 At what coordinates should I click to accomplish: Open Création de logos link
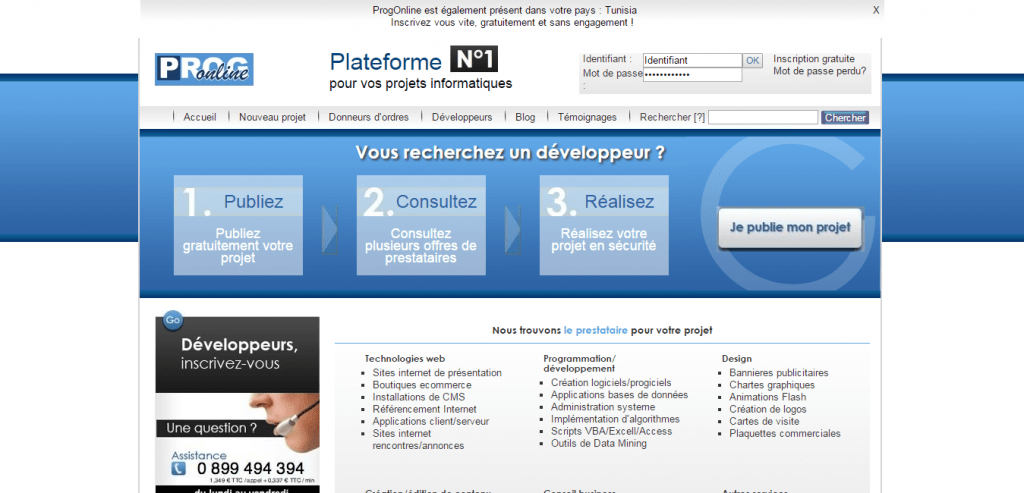coord(767,409)
